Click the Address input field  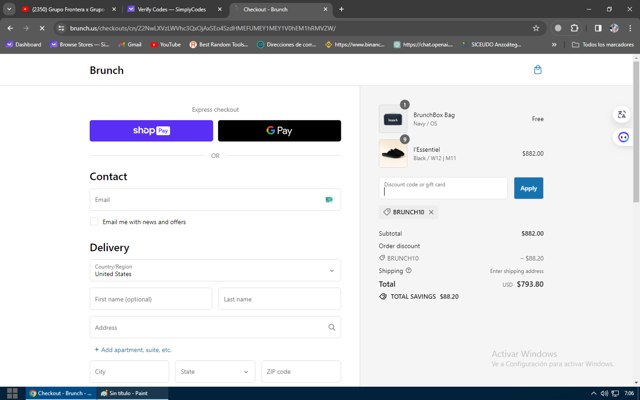click(215, 327)
